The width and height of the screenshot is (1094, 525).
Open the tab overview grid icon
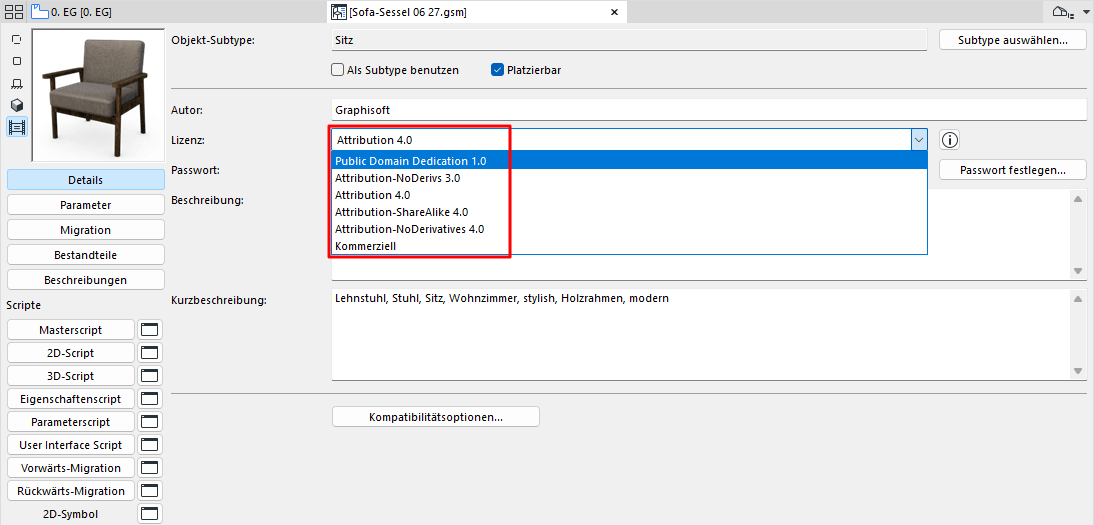point(13,12)
